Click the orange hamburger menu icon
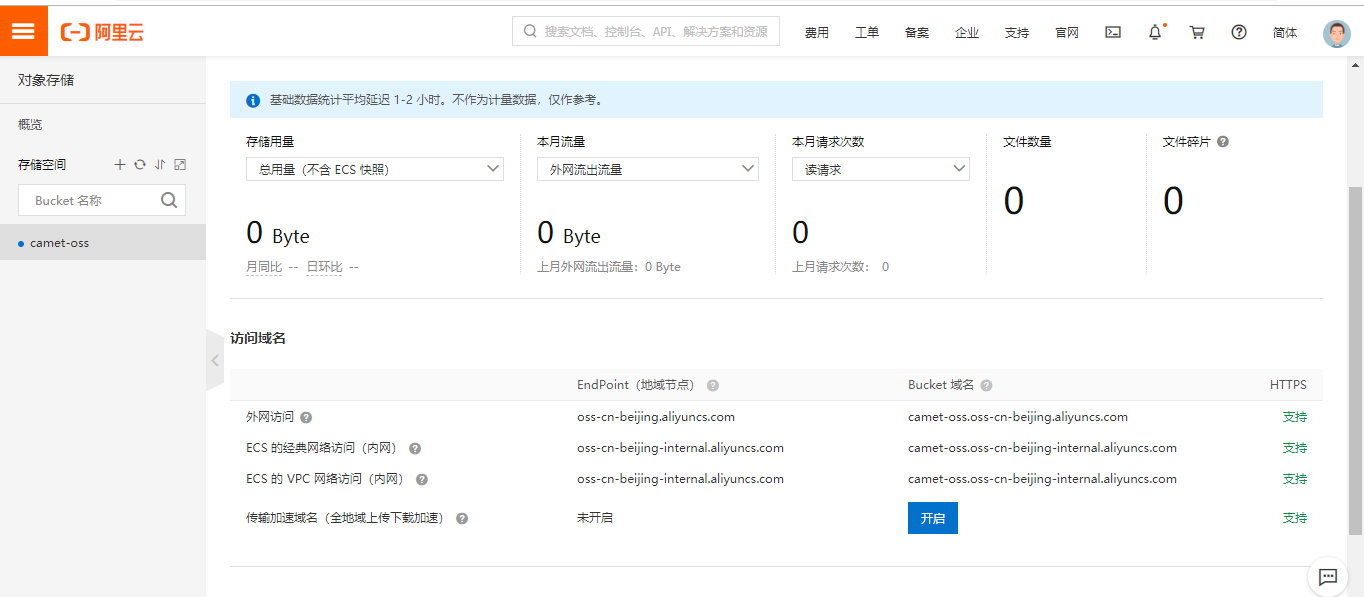The height and width of the screenshot is (597, 1364). tap(23, 31)
